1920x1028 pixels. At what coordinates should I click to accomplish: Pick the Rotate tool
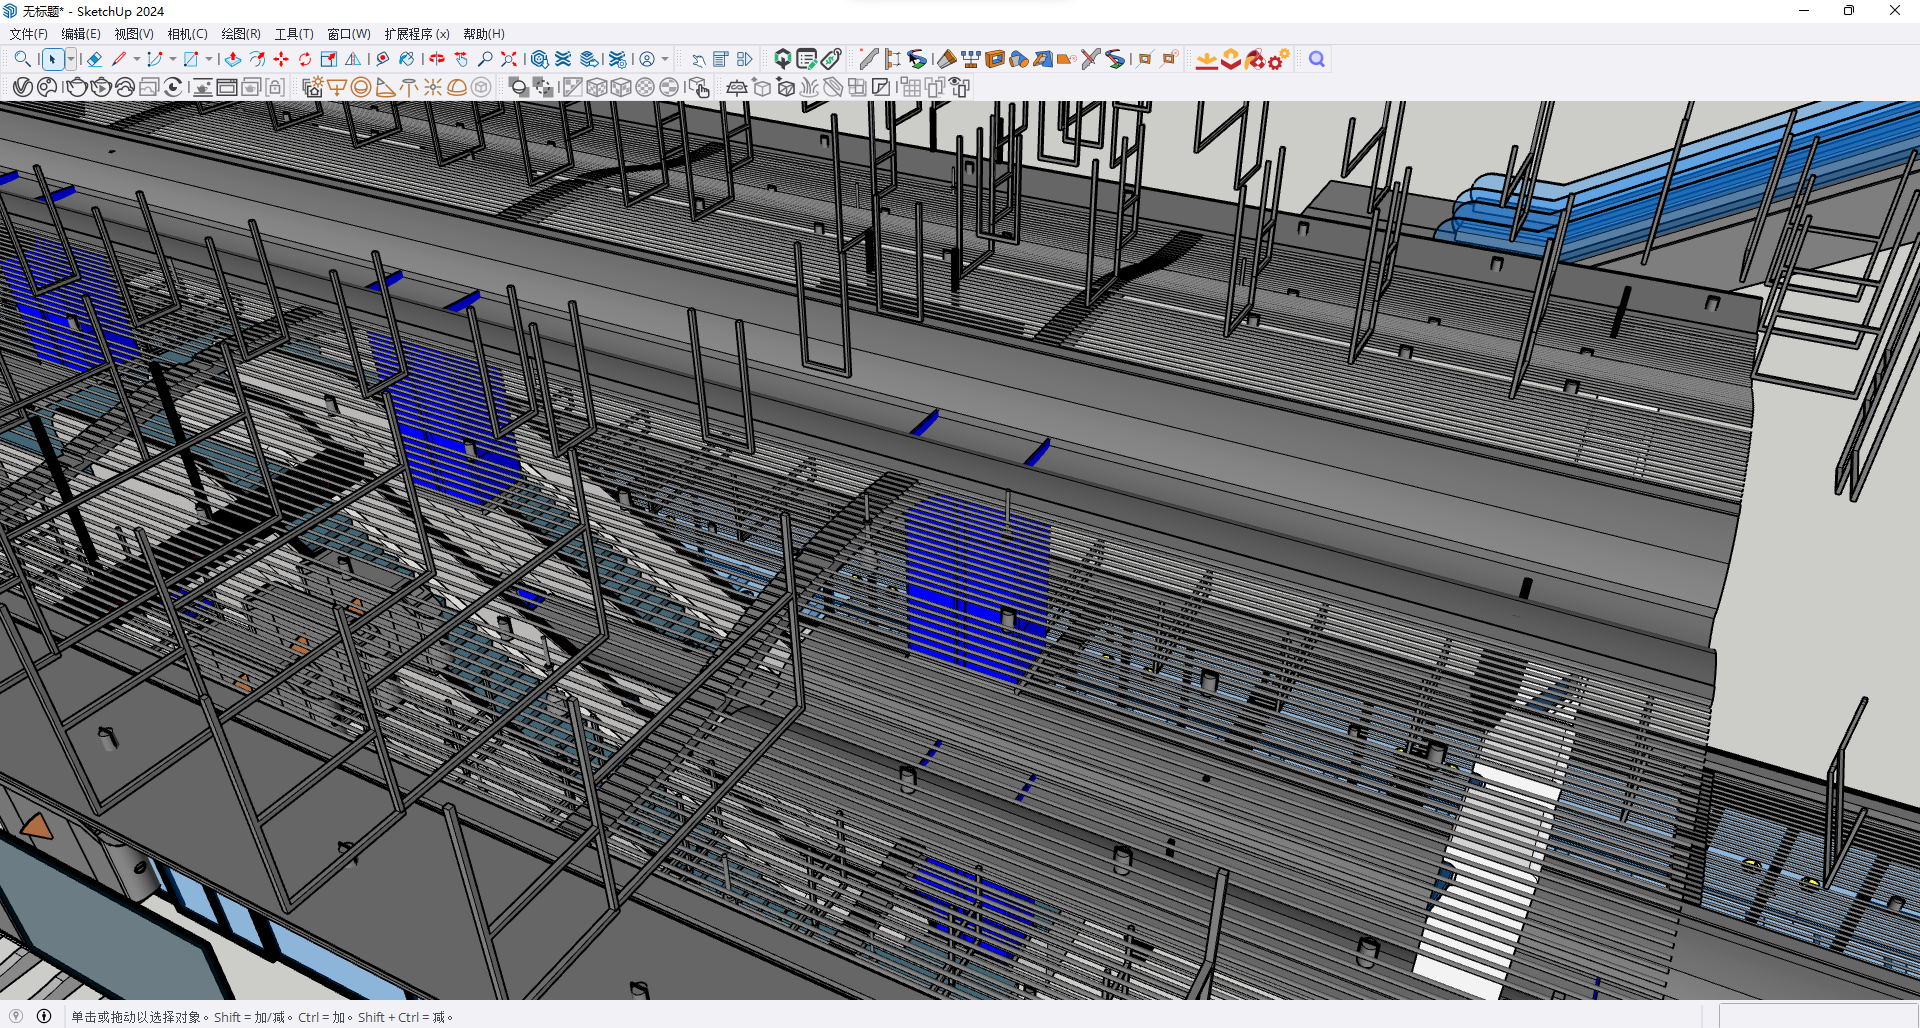point(305,60)
